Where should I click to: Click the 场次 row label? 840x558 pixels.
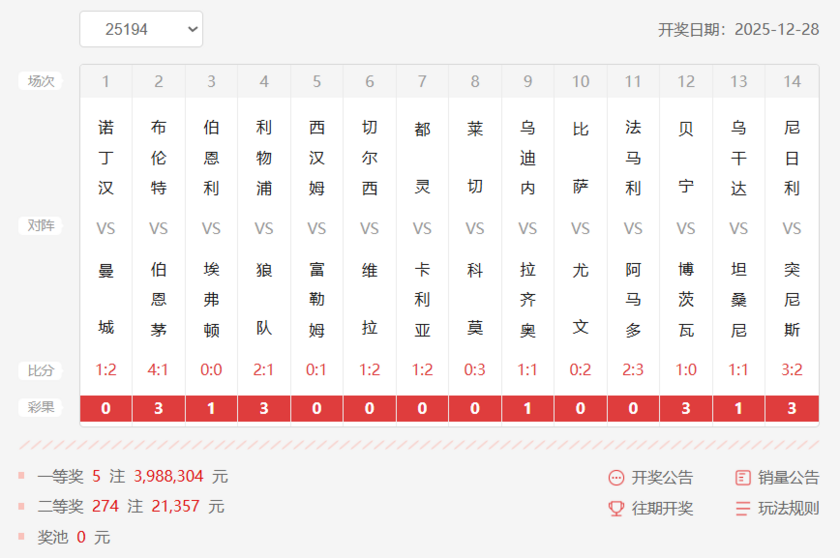point(41,81)
